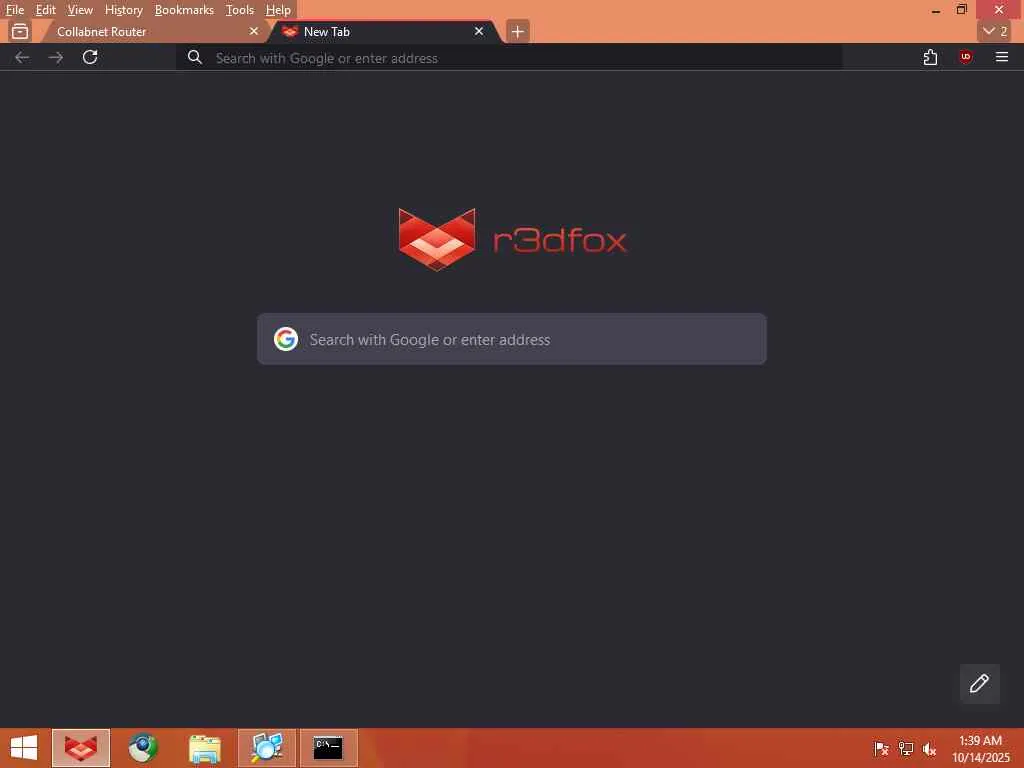This screenshot has width=1024, height=768.
Task: Open the Windows Start menu
Action: coord(24,748)
